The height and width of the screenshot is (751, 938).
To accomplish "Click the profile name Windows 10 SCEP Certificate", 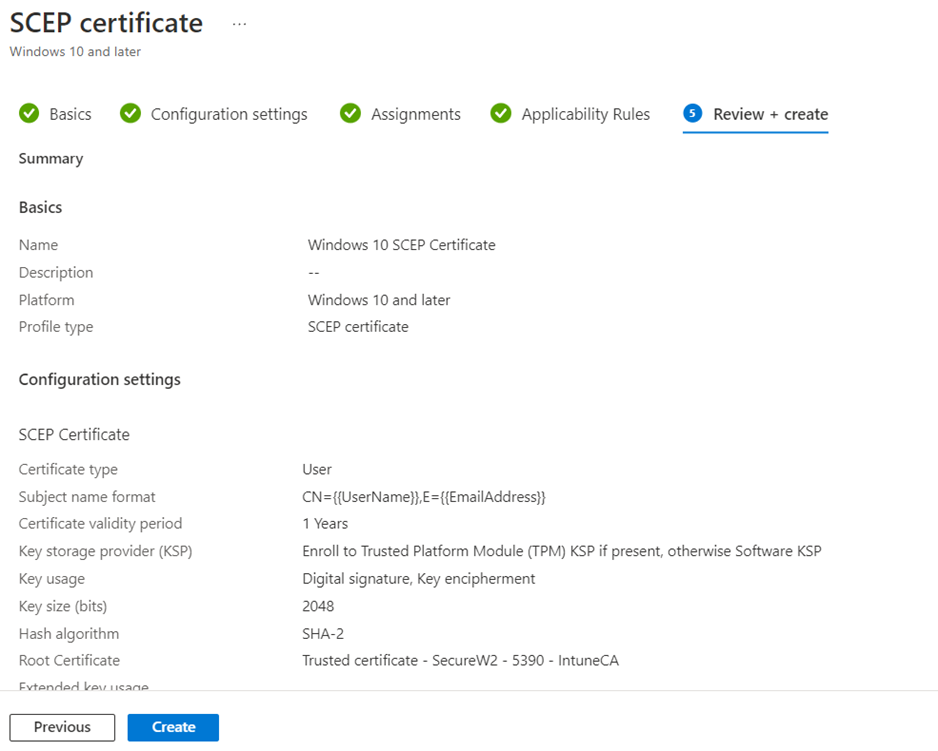I will point(401,245).
